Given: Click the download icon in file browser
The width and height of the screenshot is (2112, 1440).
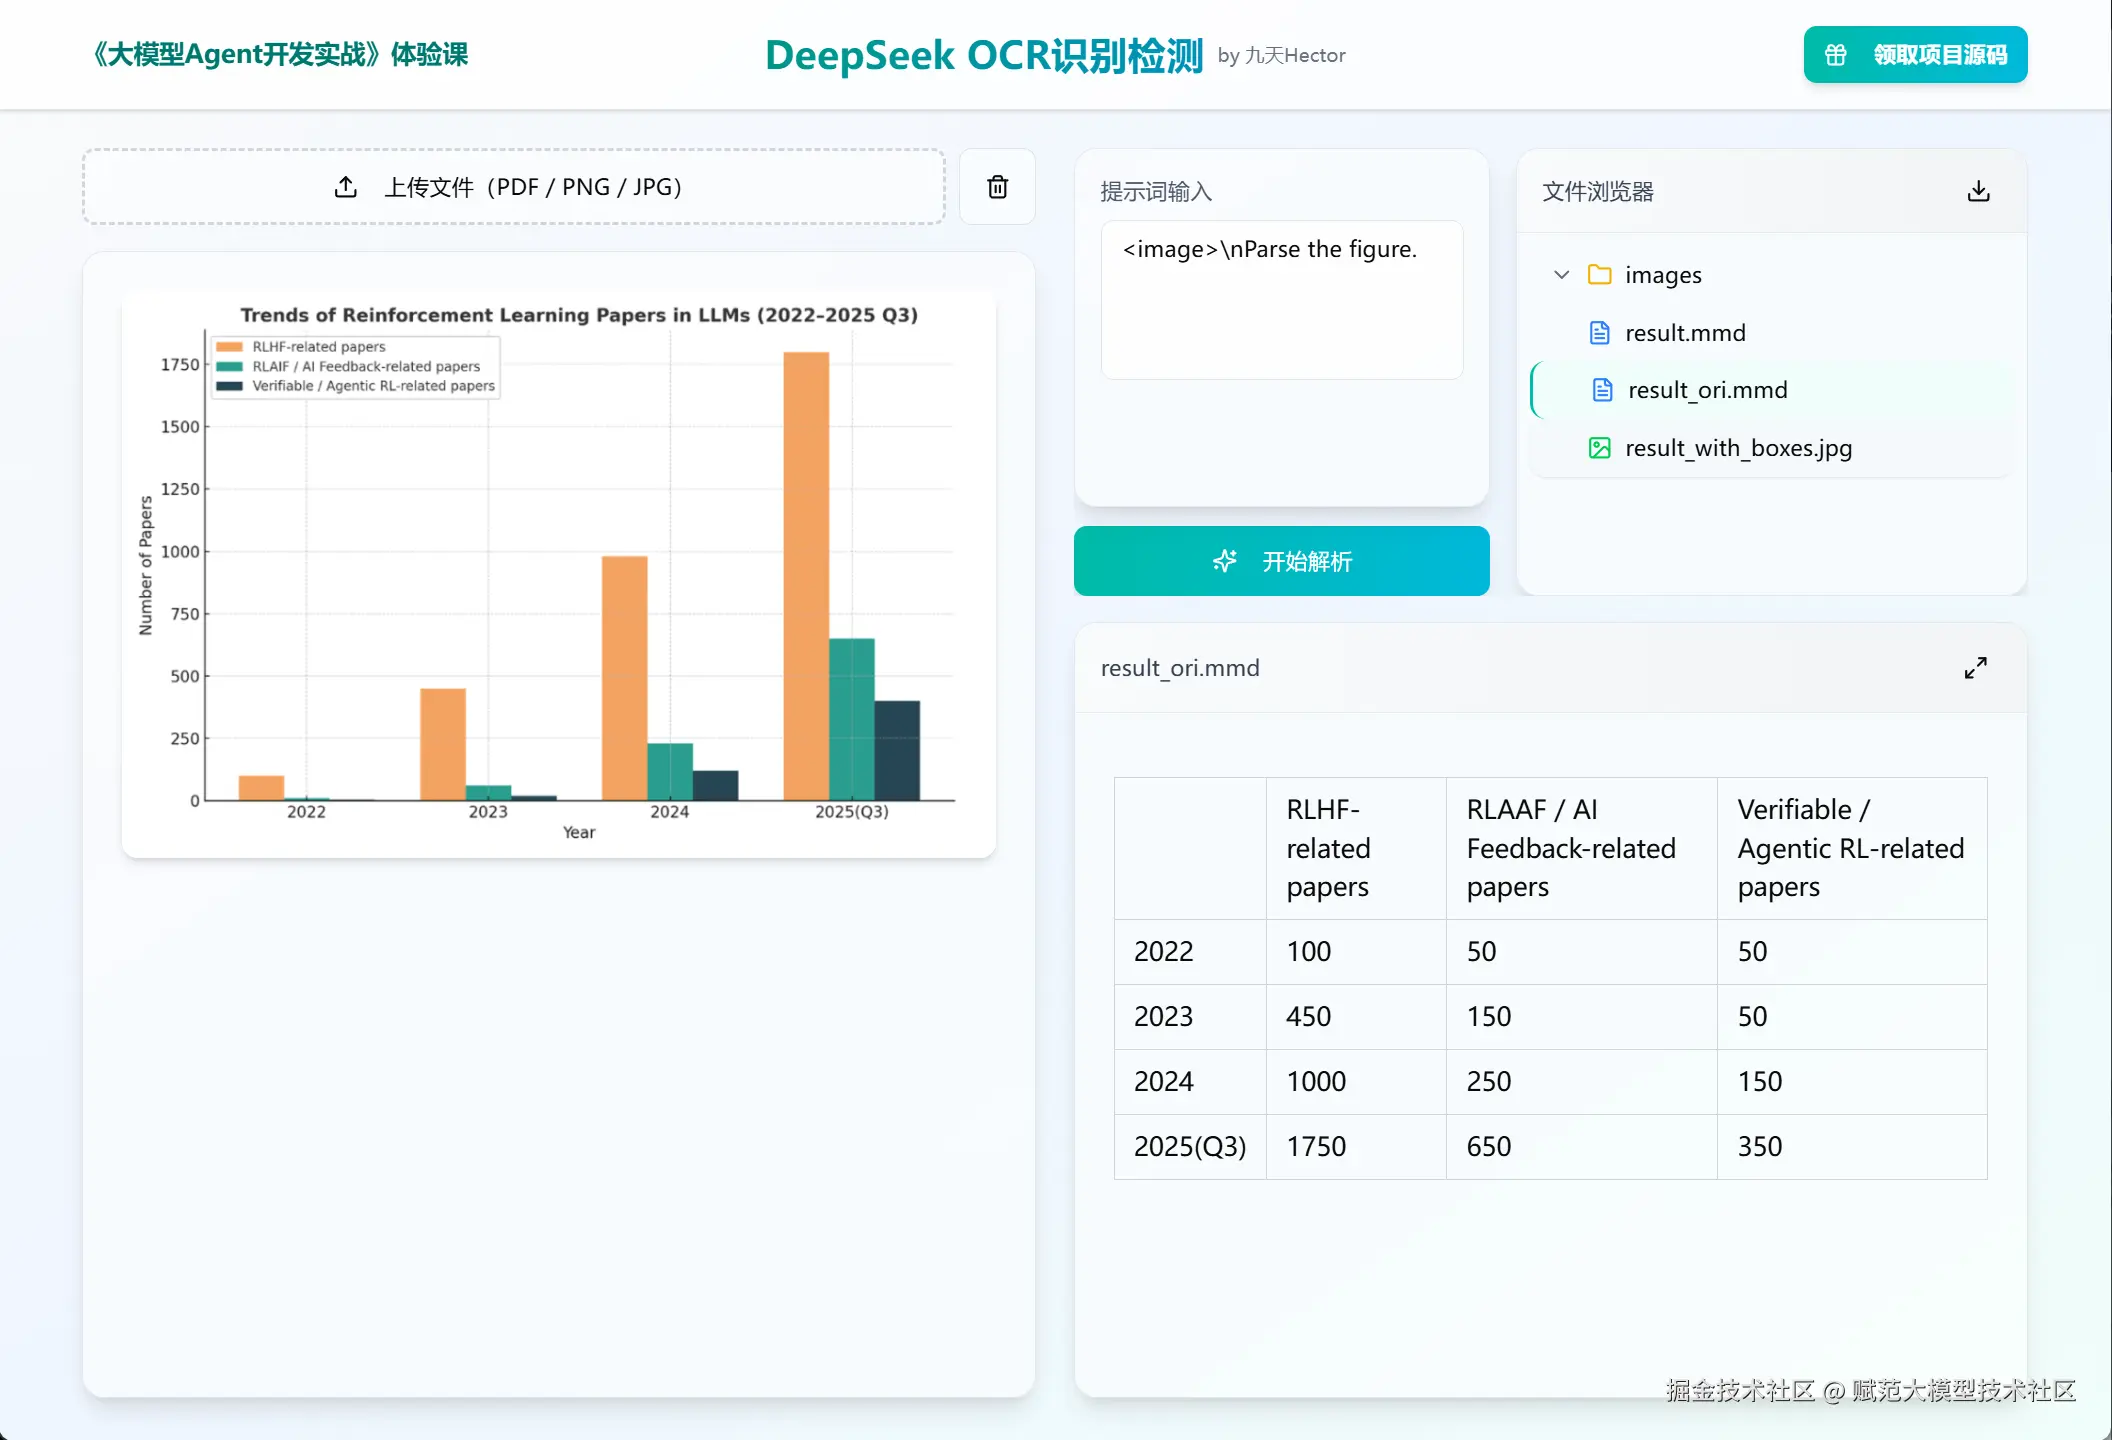Looking at the screenshot, I should (x=1978, y=191).
